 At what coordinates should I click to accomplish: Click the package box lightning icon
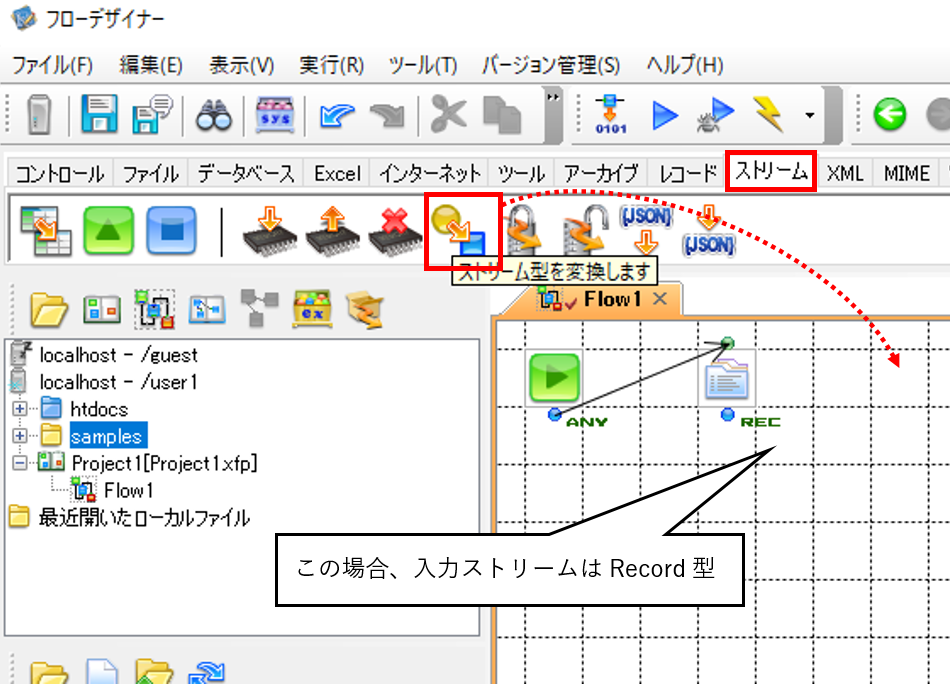point(365,309)
